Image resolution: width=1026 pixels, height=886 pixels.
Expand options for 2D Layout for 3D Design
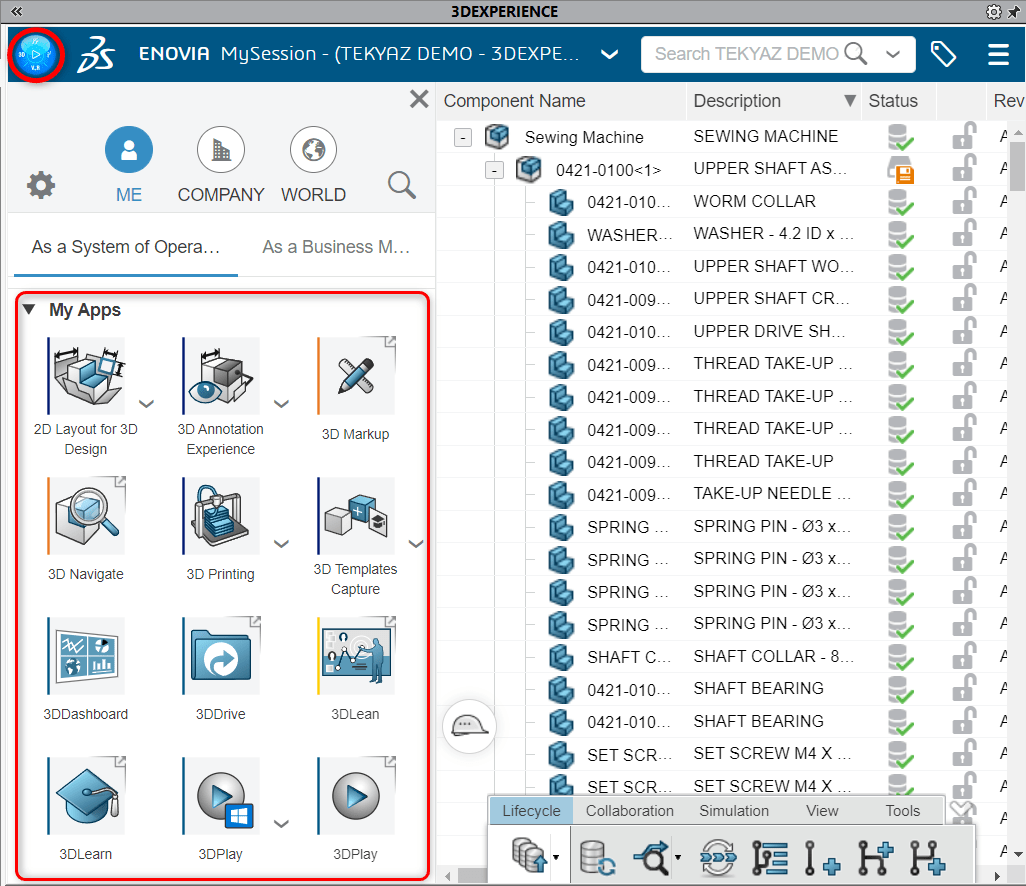click(147, 404)
